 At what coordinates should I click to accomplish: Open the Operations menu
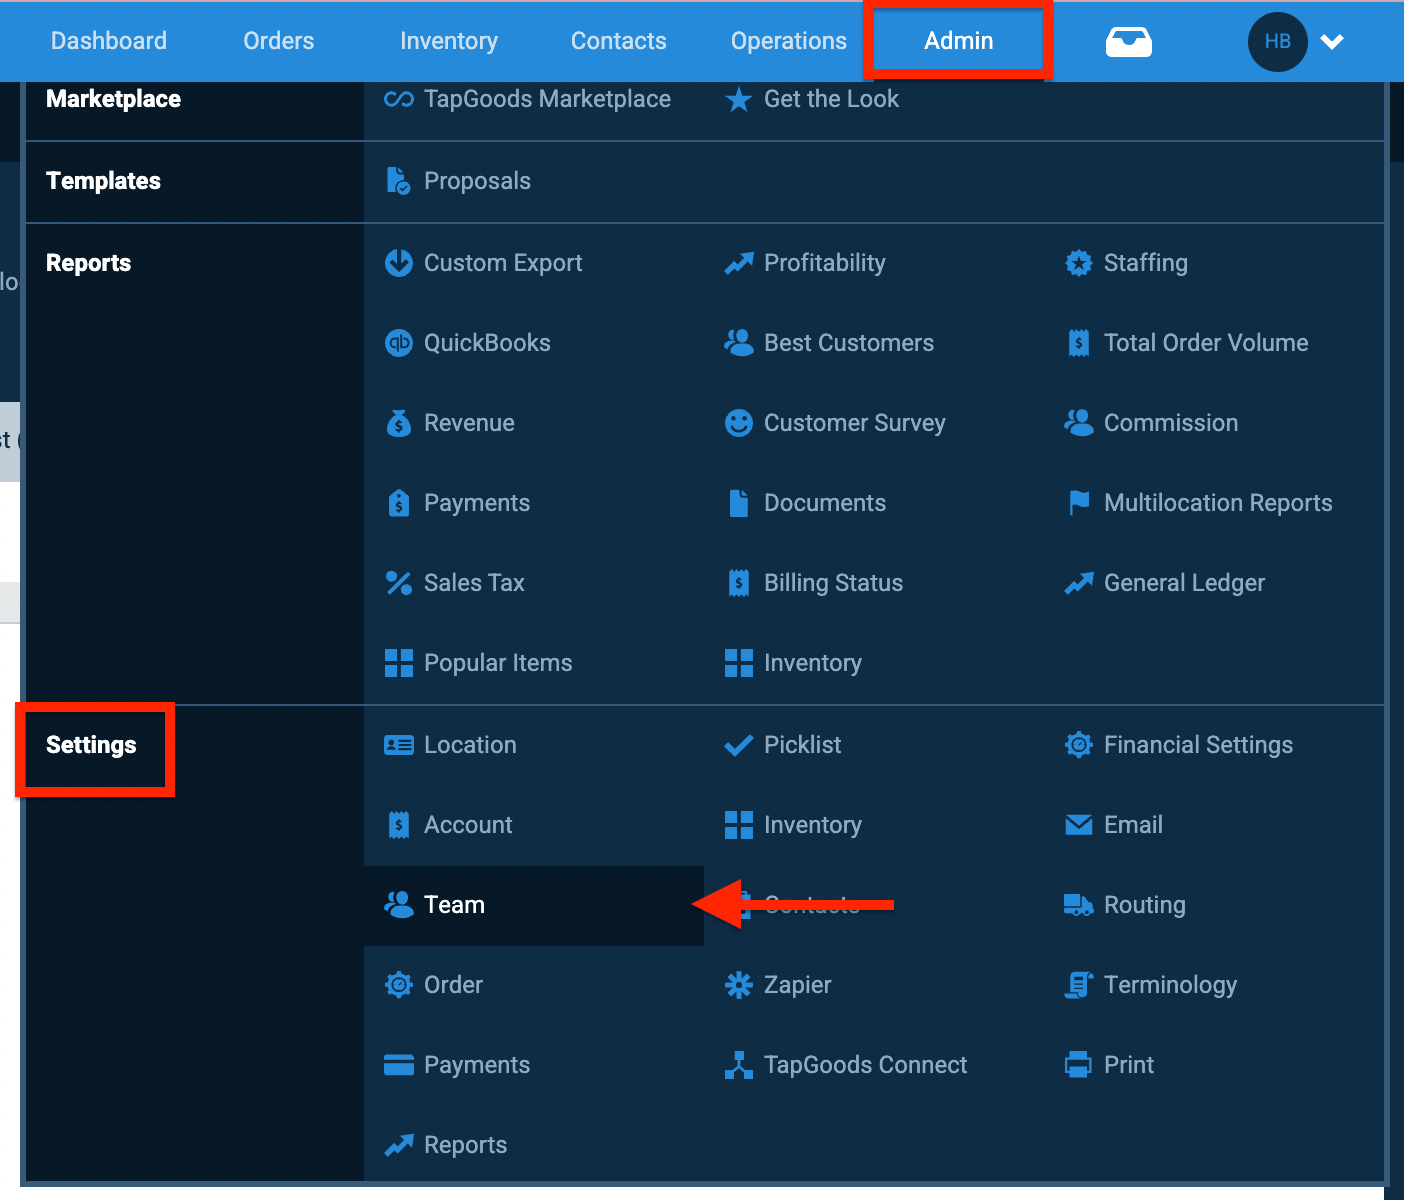pyautogui.click(x=788, y=41)
